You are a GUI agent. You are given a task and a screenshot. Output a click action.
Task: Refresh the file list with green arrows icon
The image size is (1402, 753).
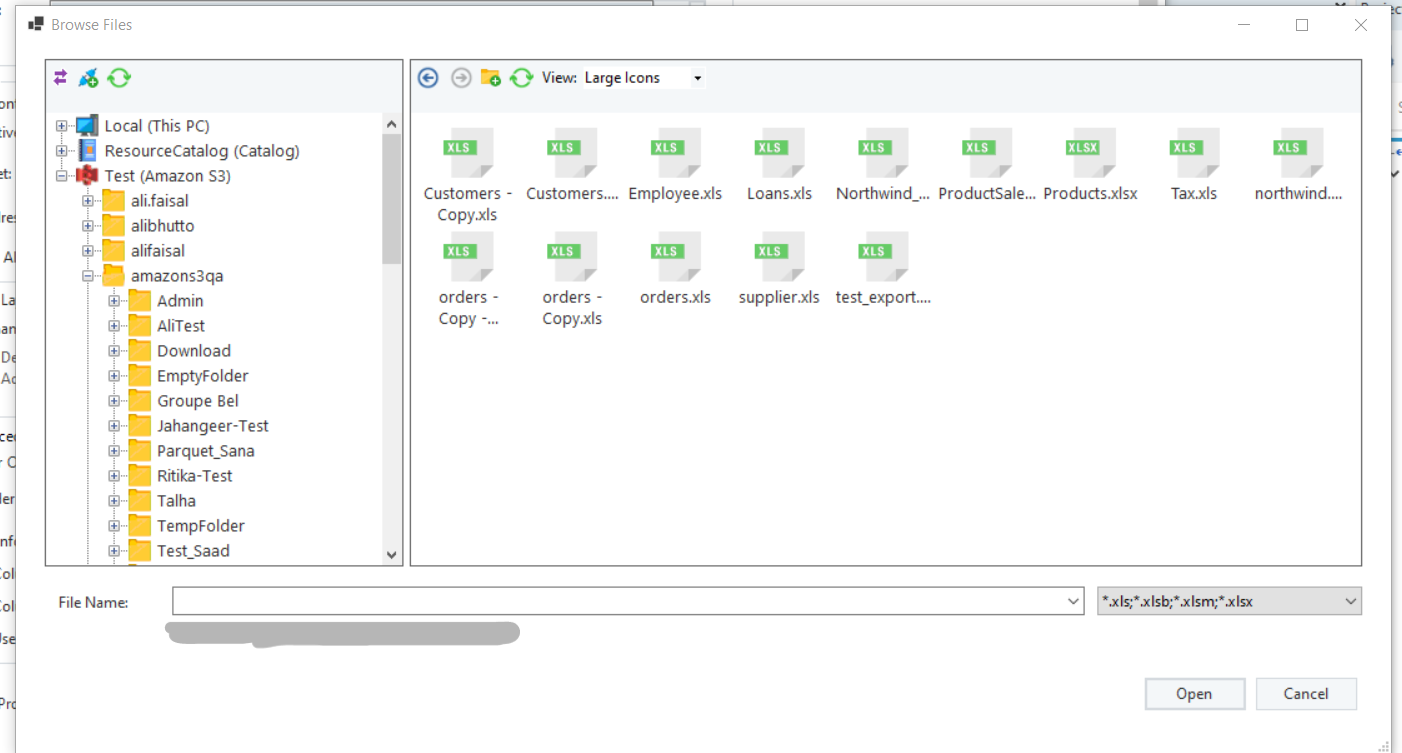coord(521,78)
